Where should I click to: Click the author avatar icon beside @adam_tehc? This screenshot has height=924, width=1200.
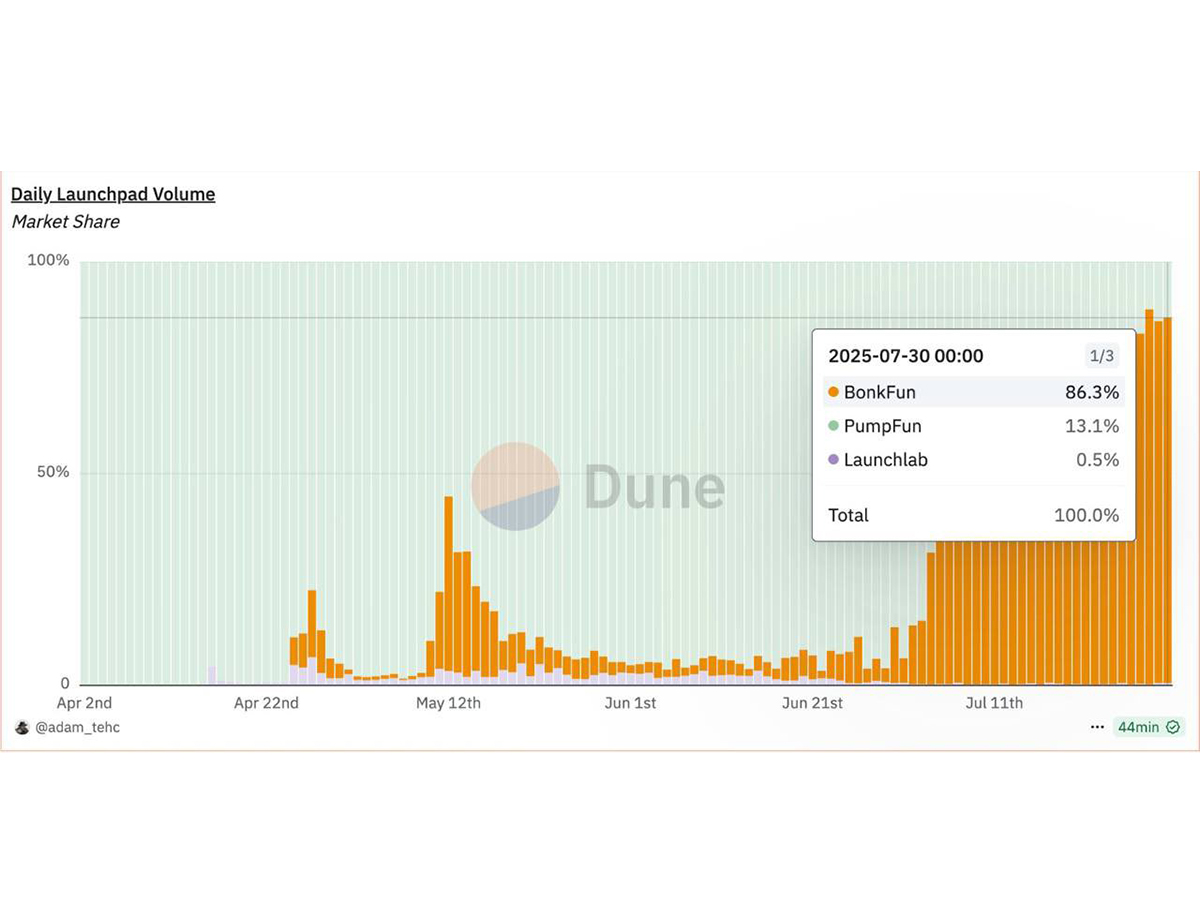[x=22, y=727]
